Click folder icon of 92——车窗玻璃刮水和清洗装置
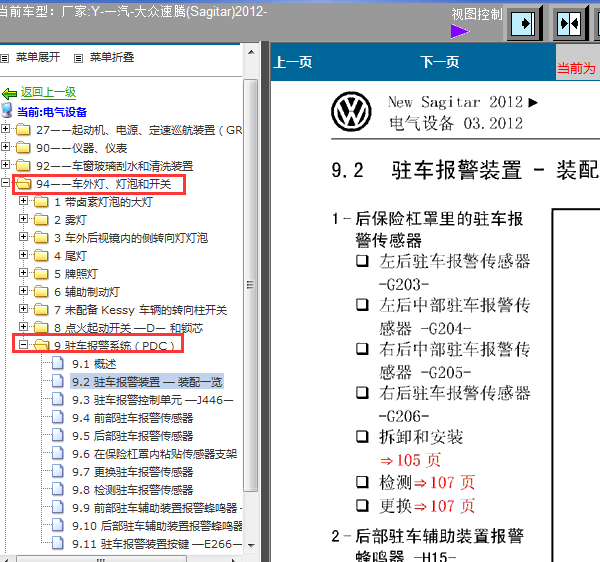Screen dimensions: 600x562 (x=23, y=166)
